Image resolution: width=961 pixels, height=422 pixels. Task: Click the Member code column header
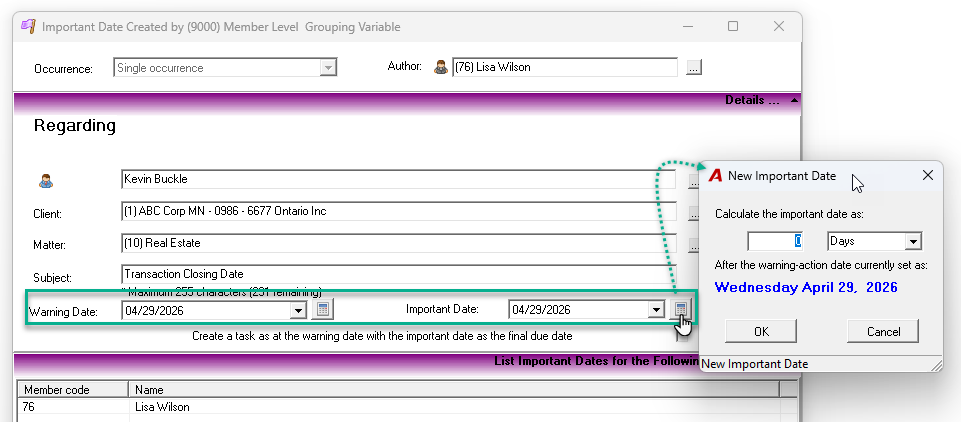click(73, 390)
